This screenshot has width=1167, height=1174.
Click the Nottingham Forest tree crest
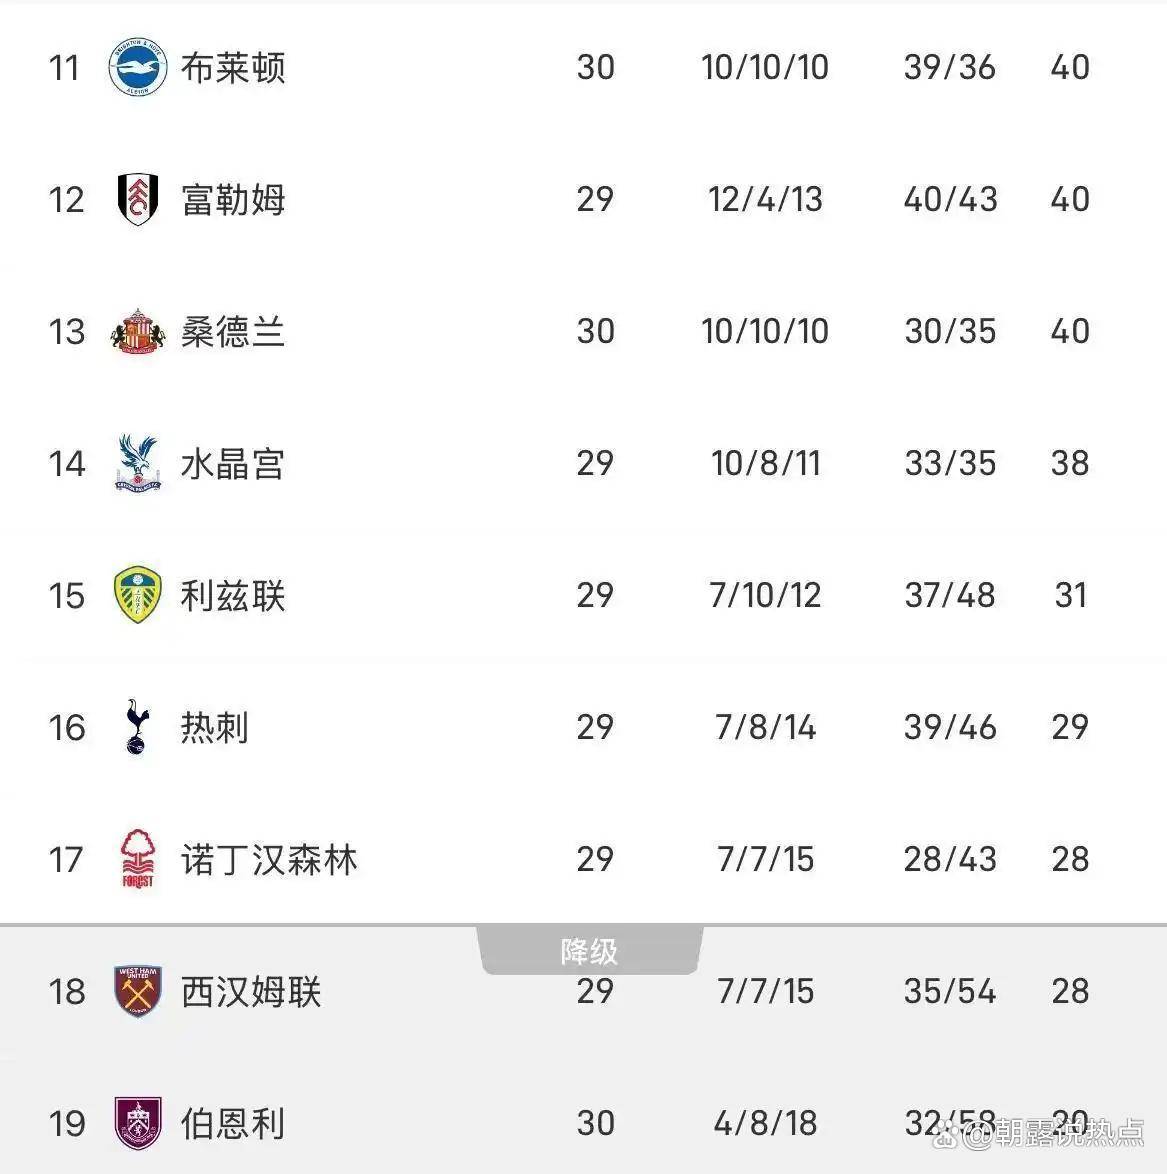pos(137,859)
